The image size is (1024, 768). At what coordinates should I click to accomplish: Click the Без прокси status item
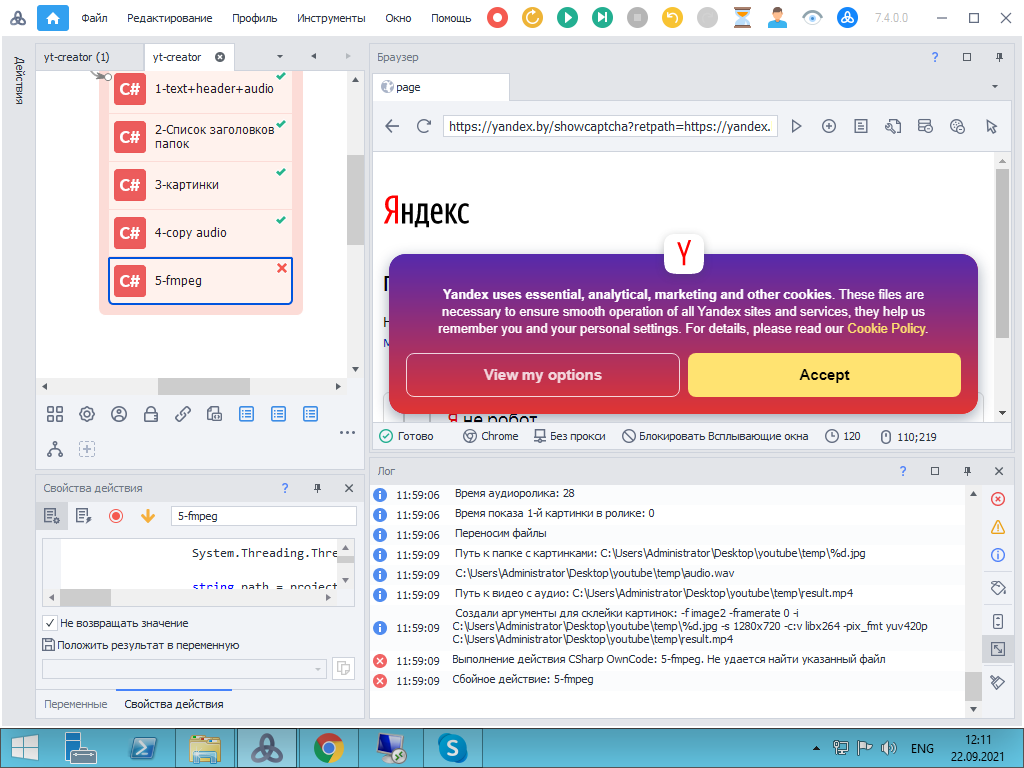click(569, 436)
